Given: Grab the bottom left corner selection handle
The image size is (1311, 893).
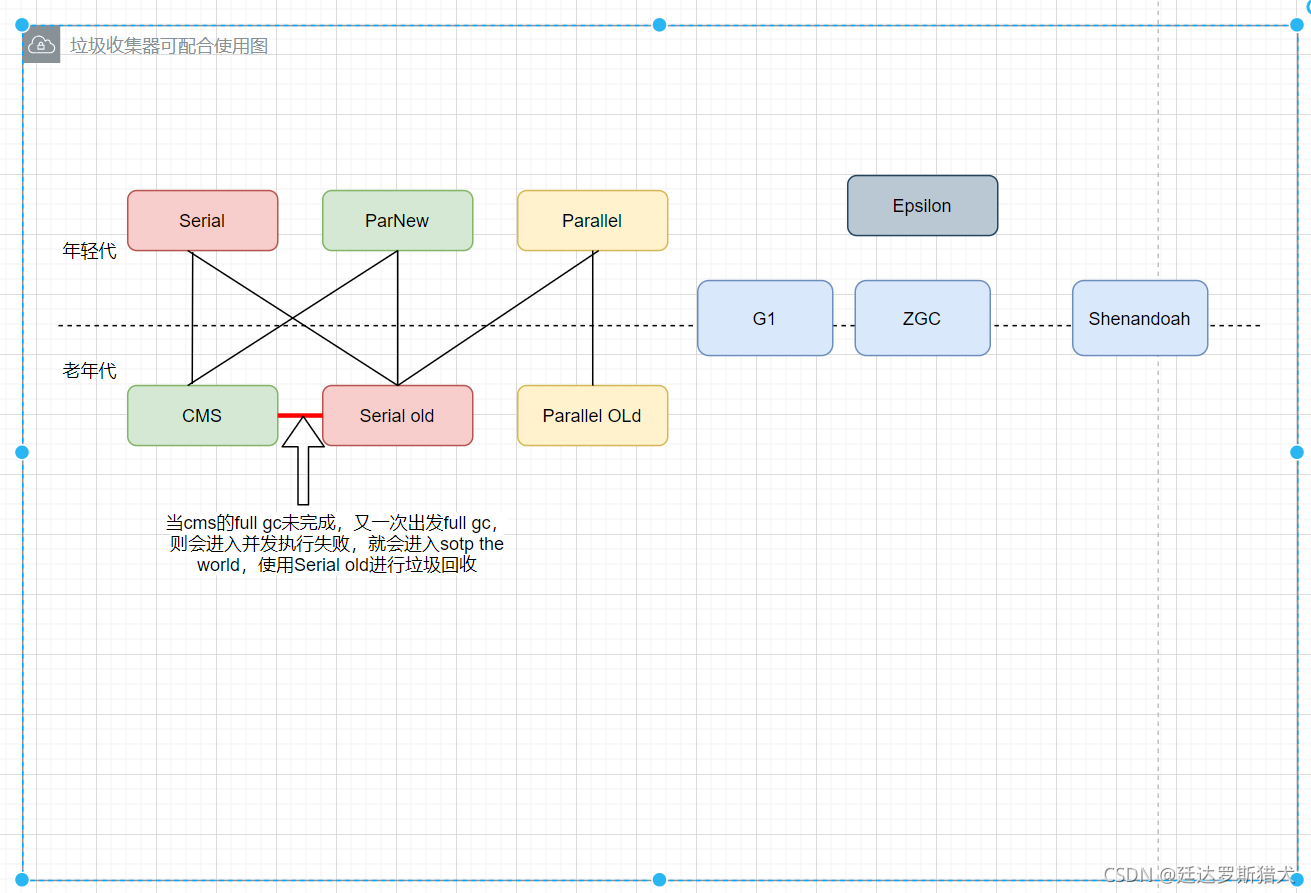Looking at the screenshot, I should [x=22, y=880].
